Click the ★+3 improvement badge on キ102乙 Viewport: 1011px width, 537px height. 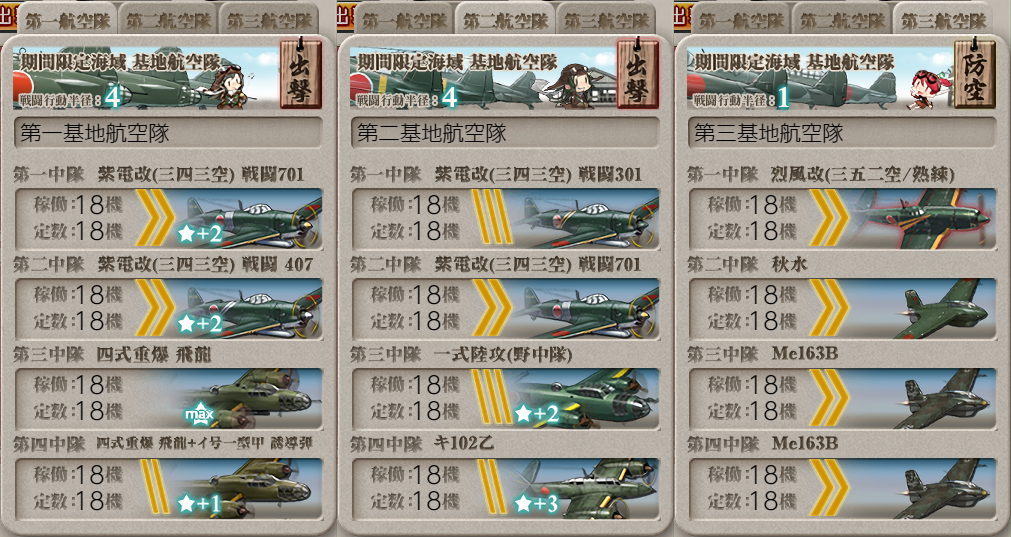pos(536,503)
